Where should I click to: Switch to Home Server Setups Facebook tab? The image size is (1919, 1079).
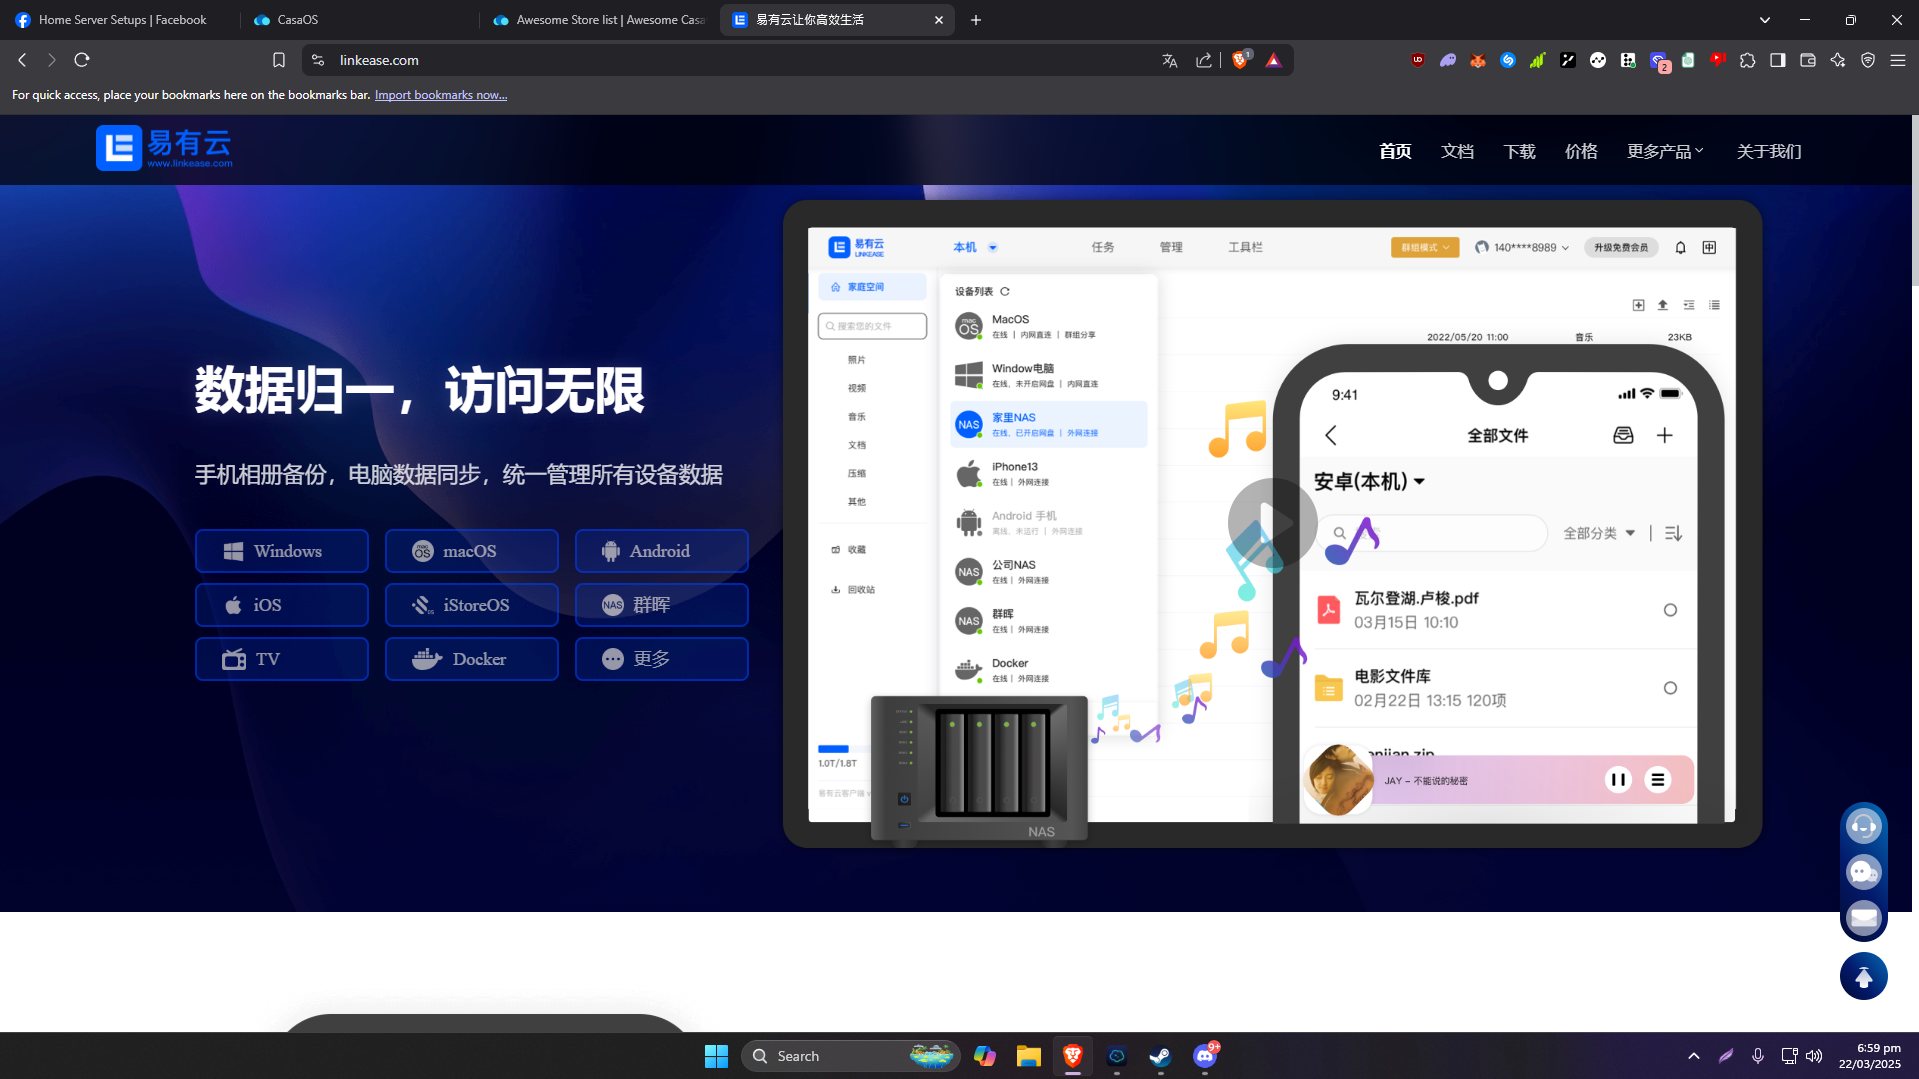pyautogui.click(x=120, y=20)
